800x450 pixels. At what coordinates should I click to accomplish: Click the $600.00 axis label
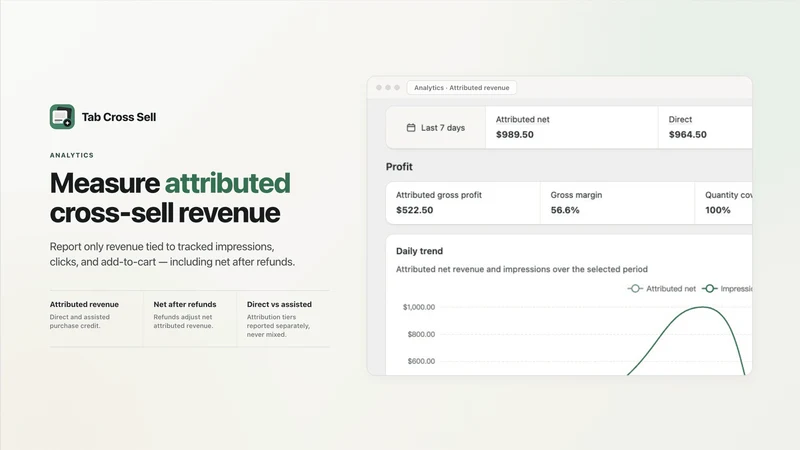coord(421,361)
